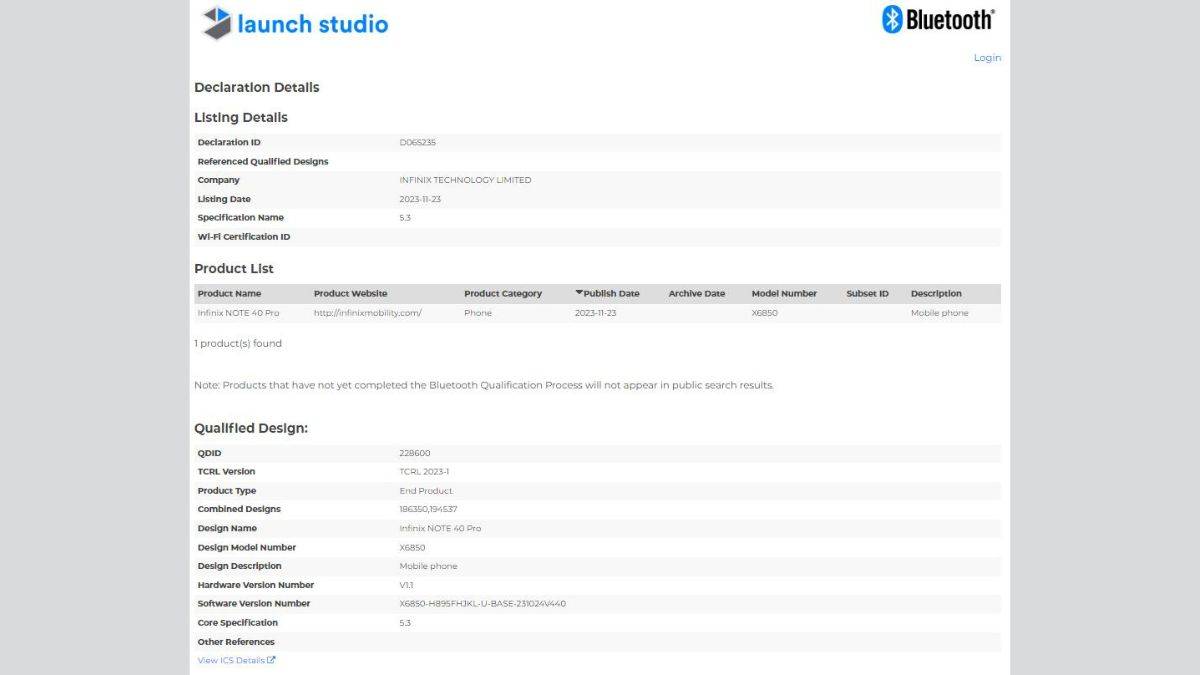The height and width of the screenshot is (675, 1200).
Task: Select Core Specification value 5.3
Action: pyautogui.click(x=405, y=623)
